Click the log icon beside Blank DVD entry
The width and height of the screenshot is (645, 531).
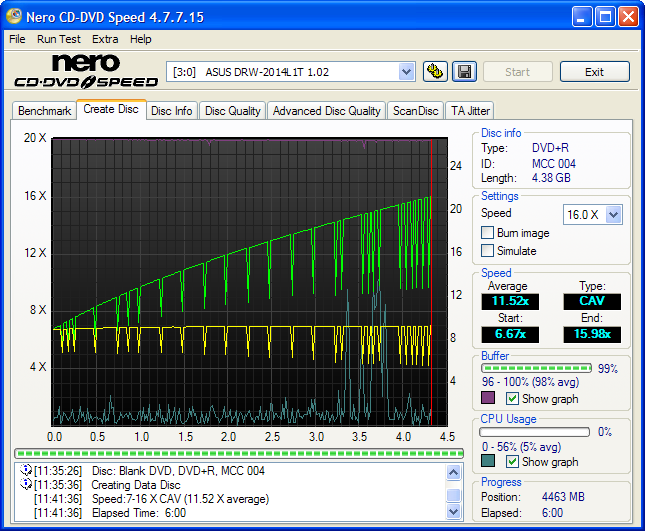pyautogui.click(x=26, y=471)
